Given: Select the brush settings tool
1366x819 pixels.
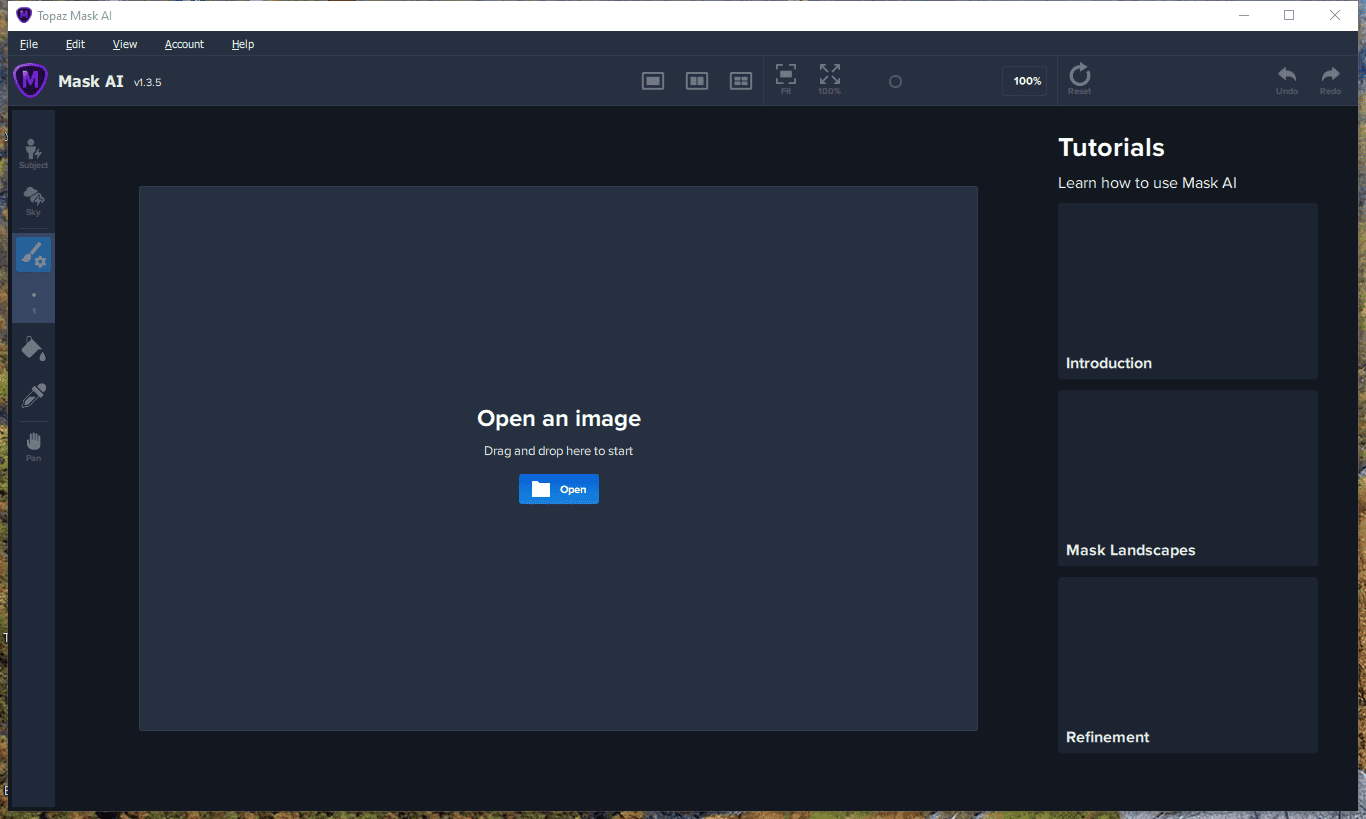Looking at the screenshot, I should [x=33, y=255].
